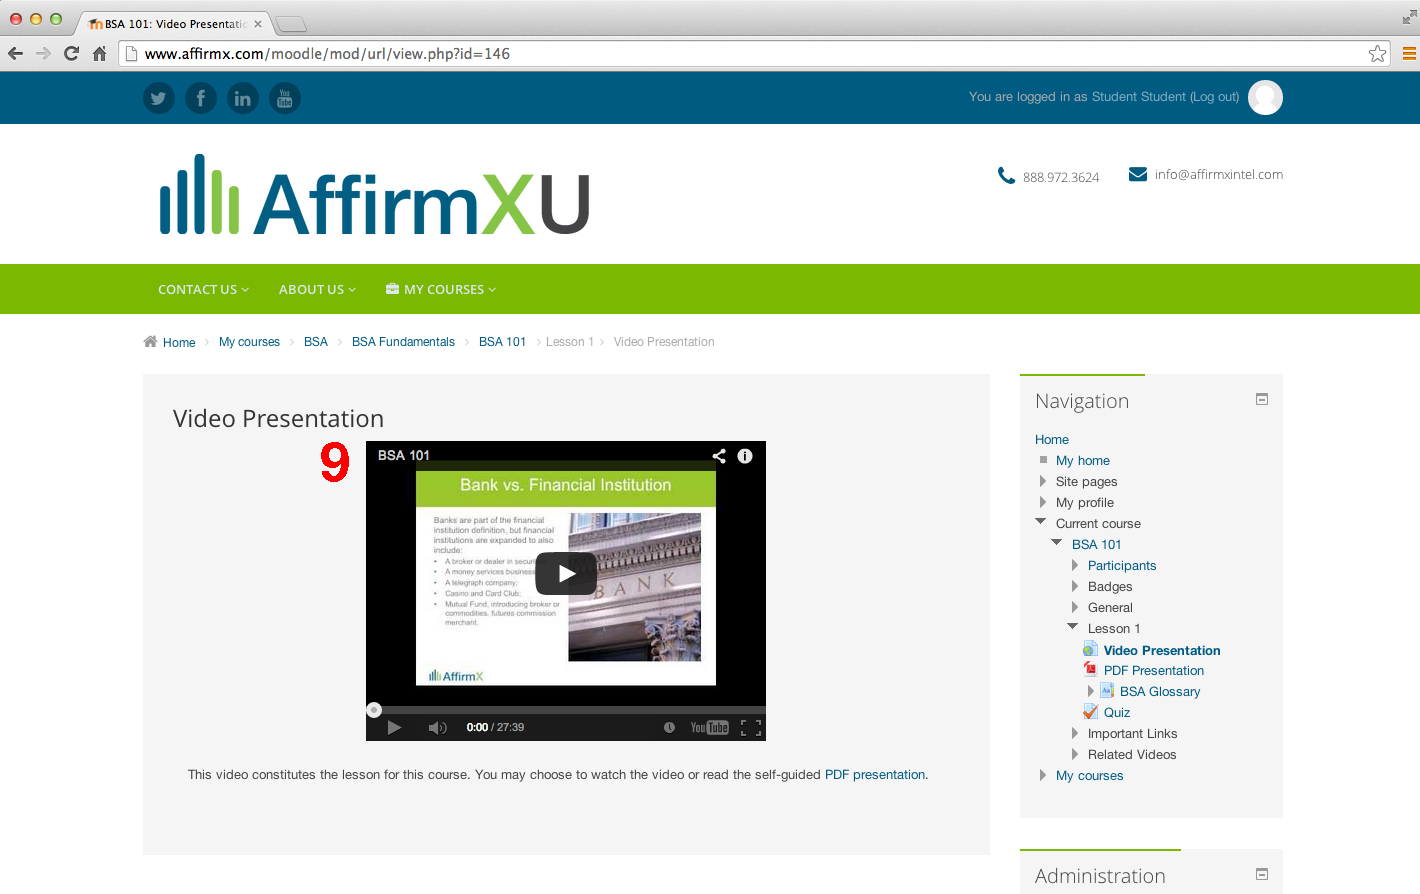Open the CONTACT US dropdown menu
1420x894 pixels.
point(204,289)
